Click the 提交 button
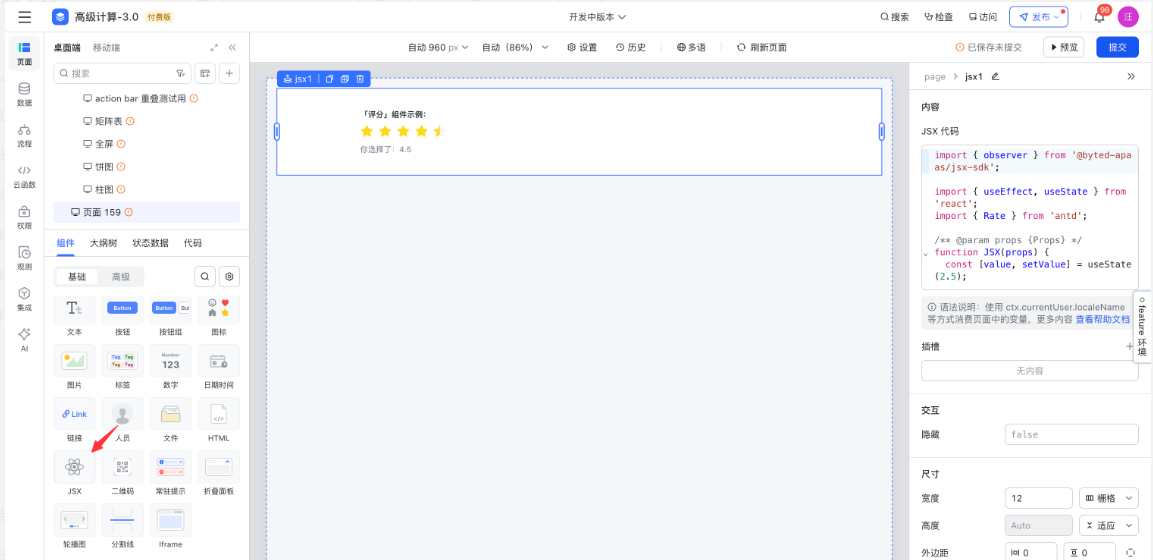1153x560 pixels. pos(1117,47)
